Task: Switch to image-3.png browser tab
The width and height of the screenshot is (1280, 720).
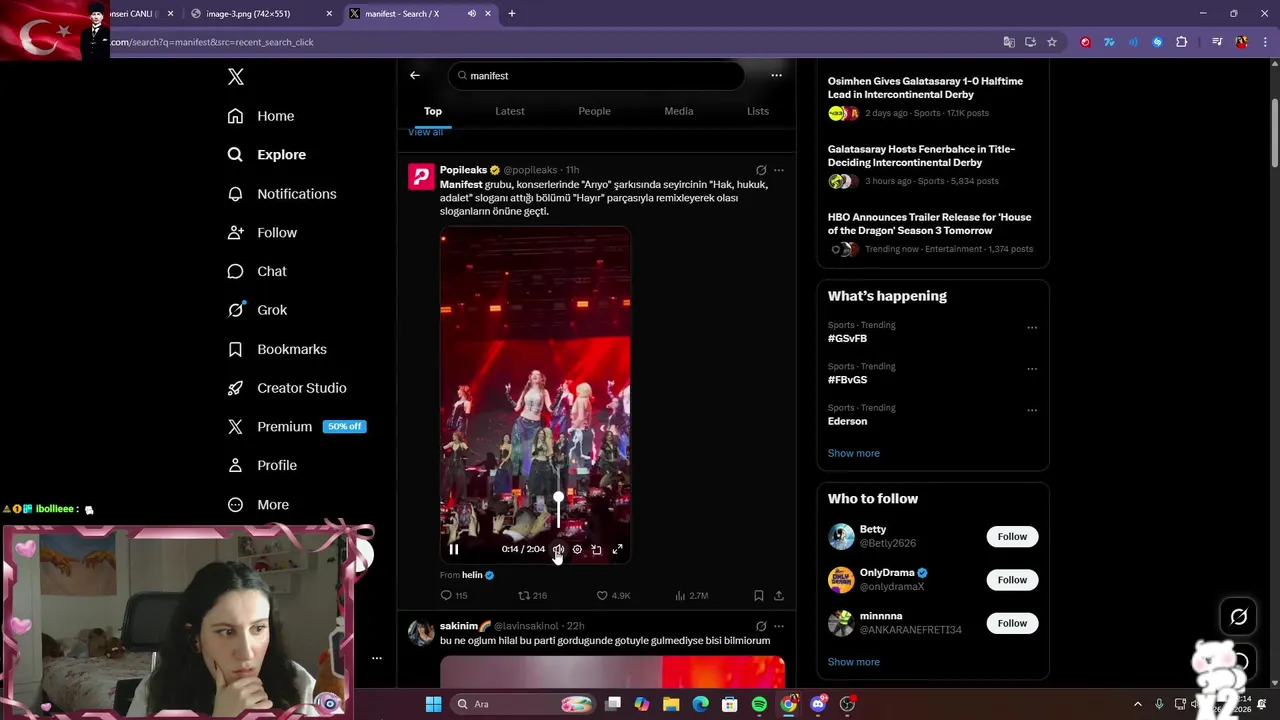Action: tap(262, 14)
